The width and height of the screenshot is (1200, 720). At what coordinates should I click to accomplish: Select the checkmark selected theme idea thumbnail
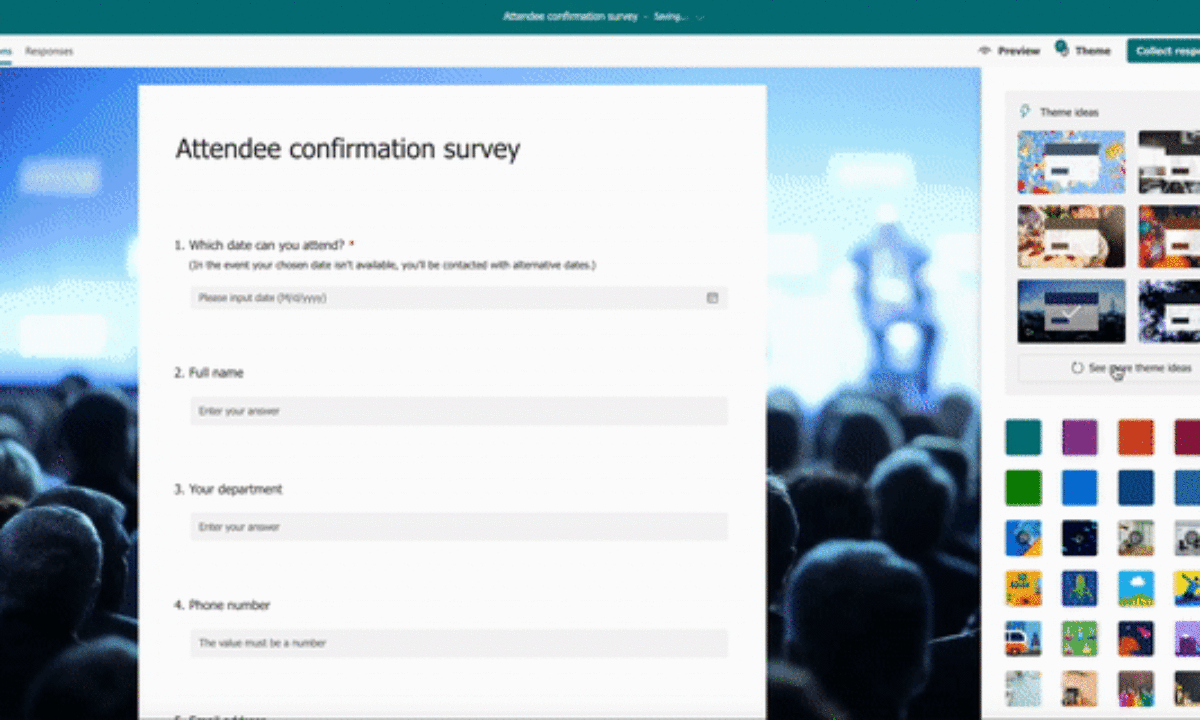click(1071, 311)
